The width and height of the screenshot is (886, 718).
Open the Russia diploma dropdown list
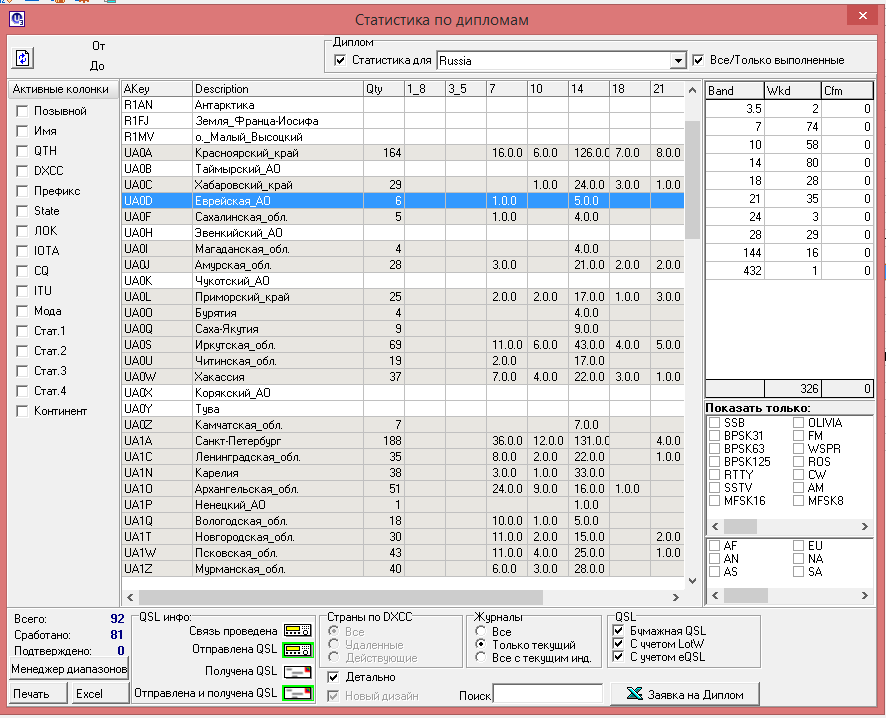[679, 61]
